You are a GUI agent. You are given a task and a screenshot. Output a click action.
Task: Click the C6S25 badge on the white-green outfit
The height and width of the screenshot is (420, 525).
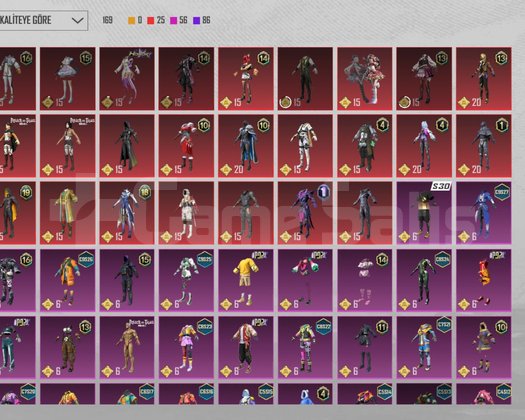pos(205,259)
